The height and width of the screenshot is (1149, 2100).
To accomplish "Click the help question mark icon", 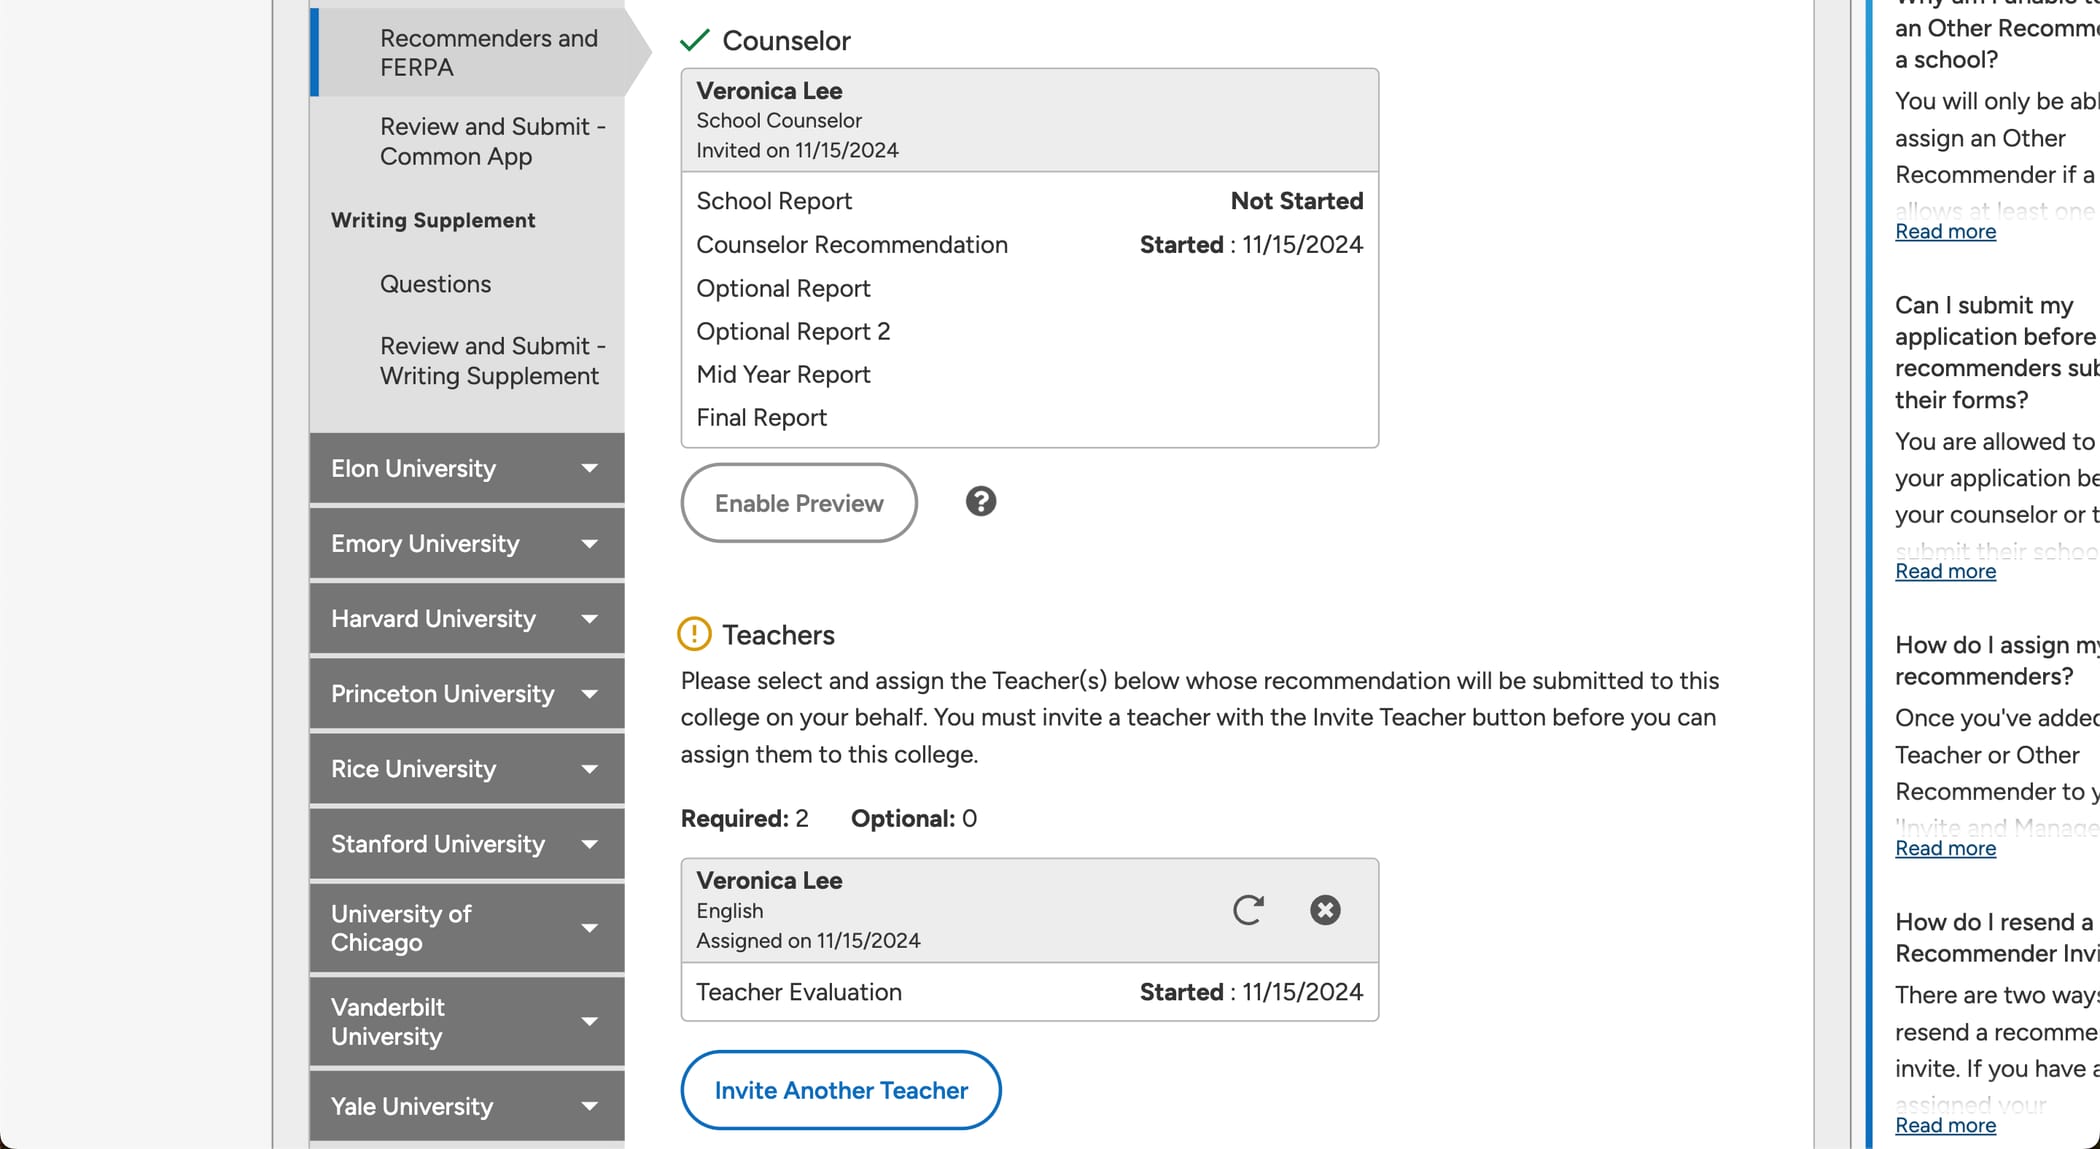I will pyautogui.click(x=980, y=501).
